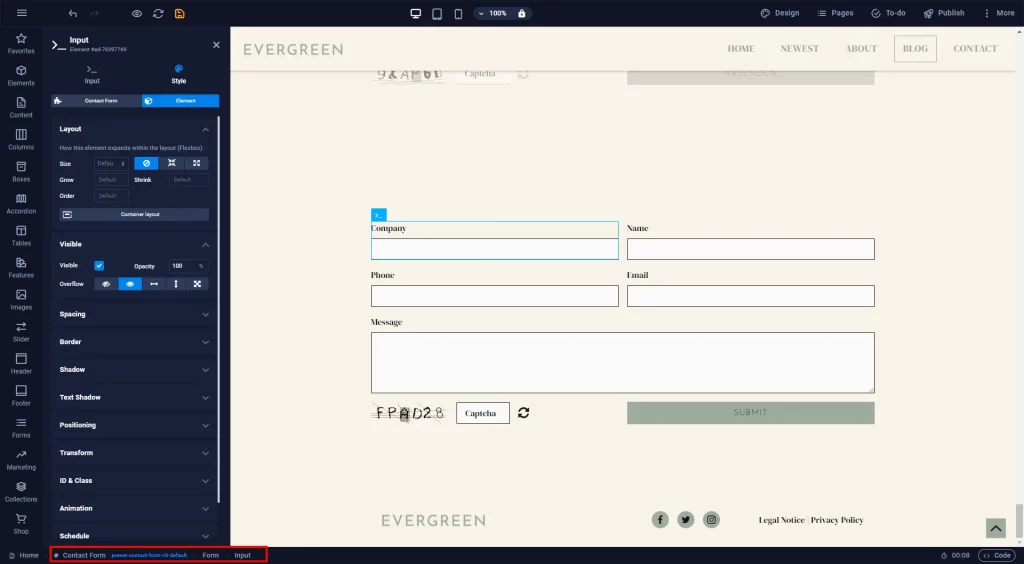1024x564 pixels.
Task: Open the Pages menu
Action: (835, 13)
